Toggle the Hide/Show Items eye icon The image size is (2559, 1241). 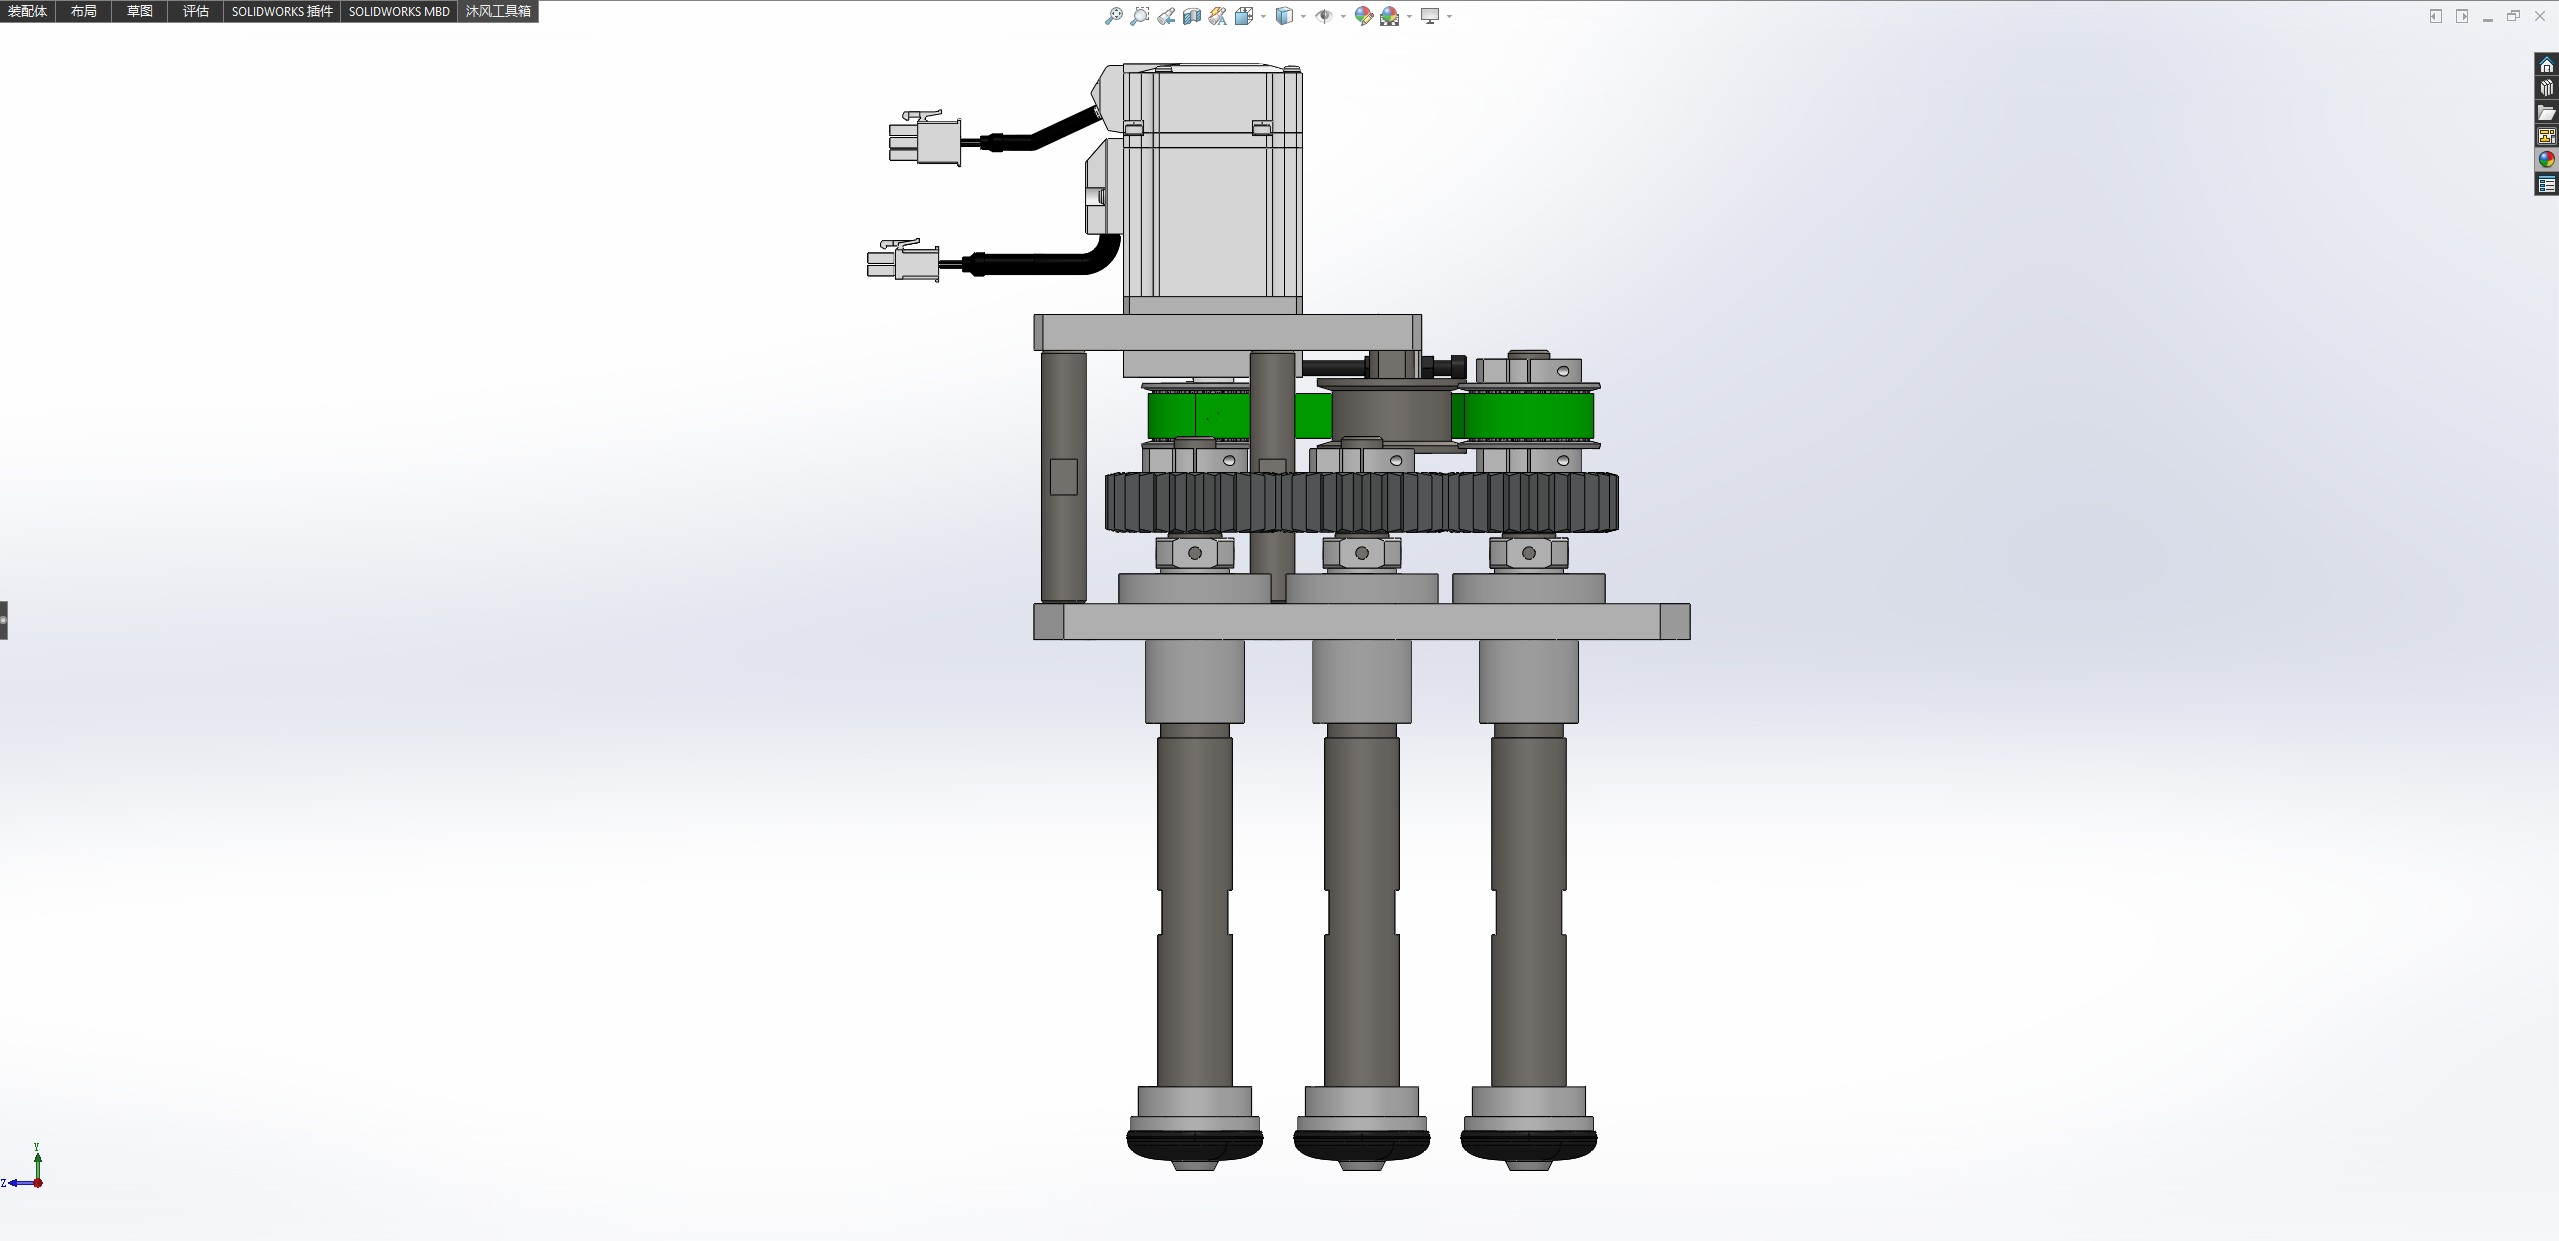click(x=1324, y=16)
